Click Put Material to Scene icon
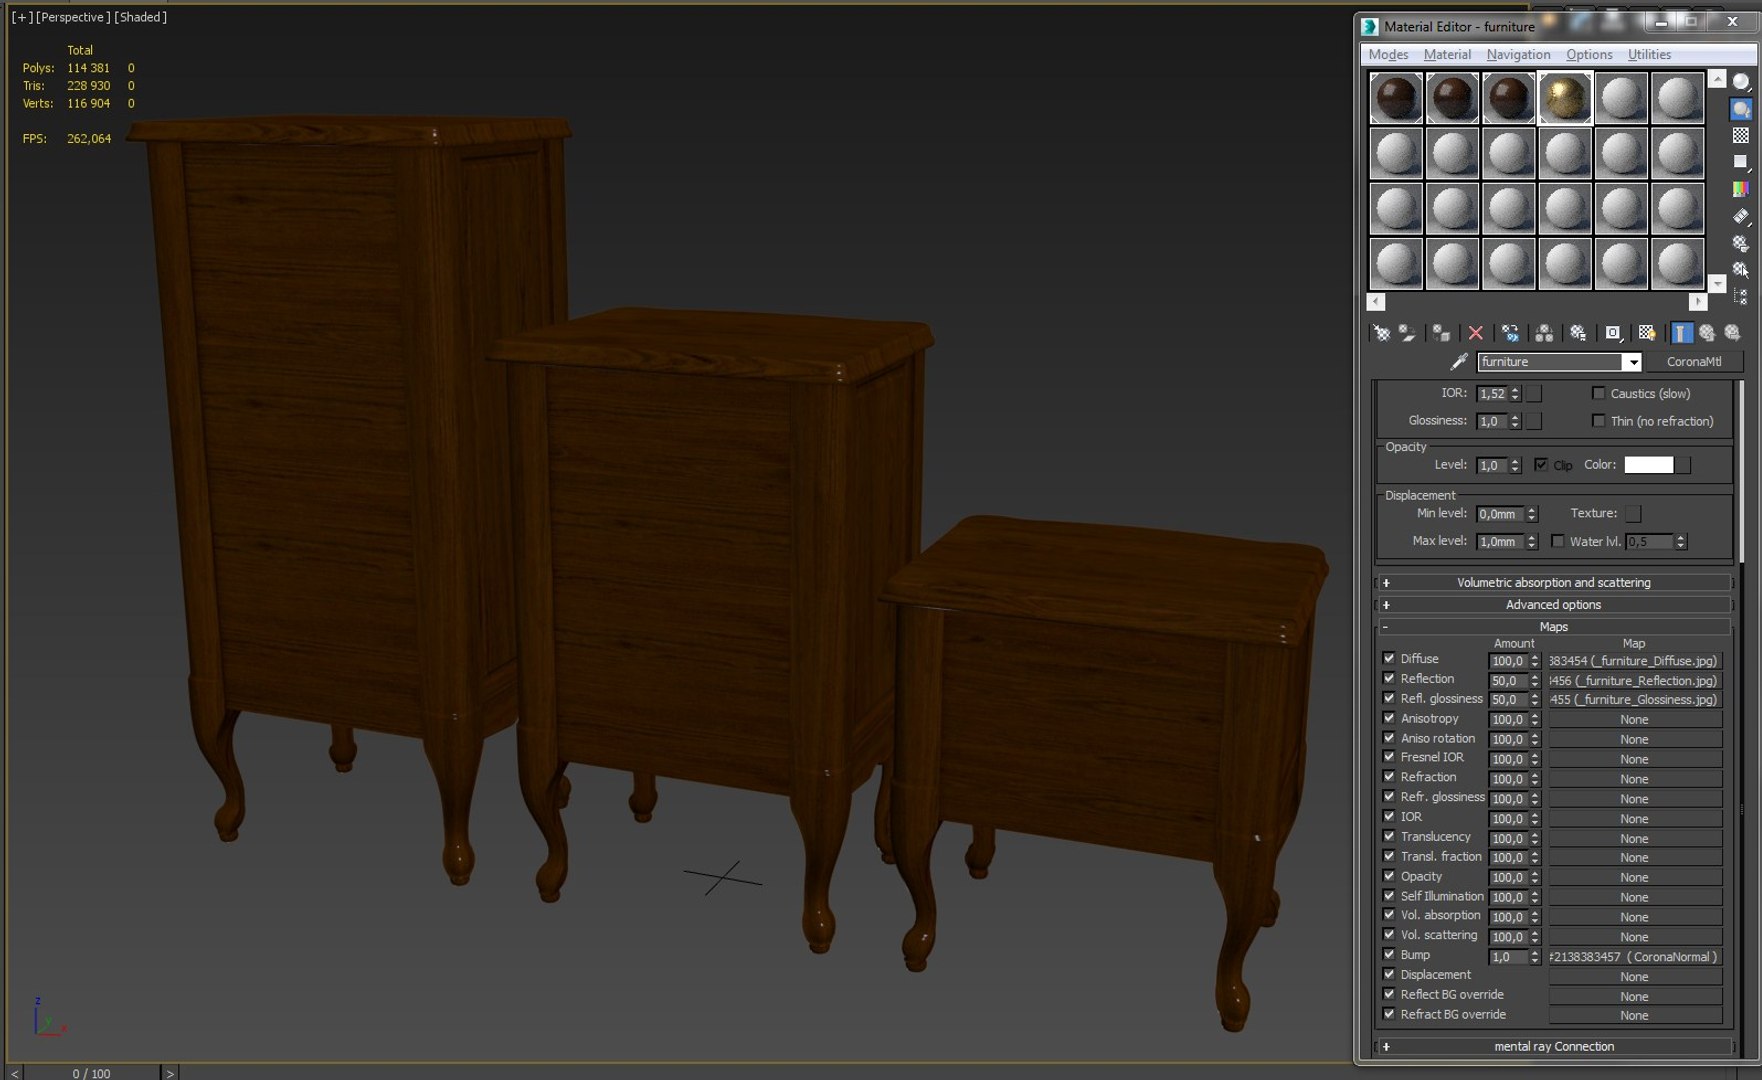The image size is (1762, 1080). click(1407, 333)
